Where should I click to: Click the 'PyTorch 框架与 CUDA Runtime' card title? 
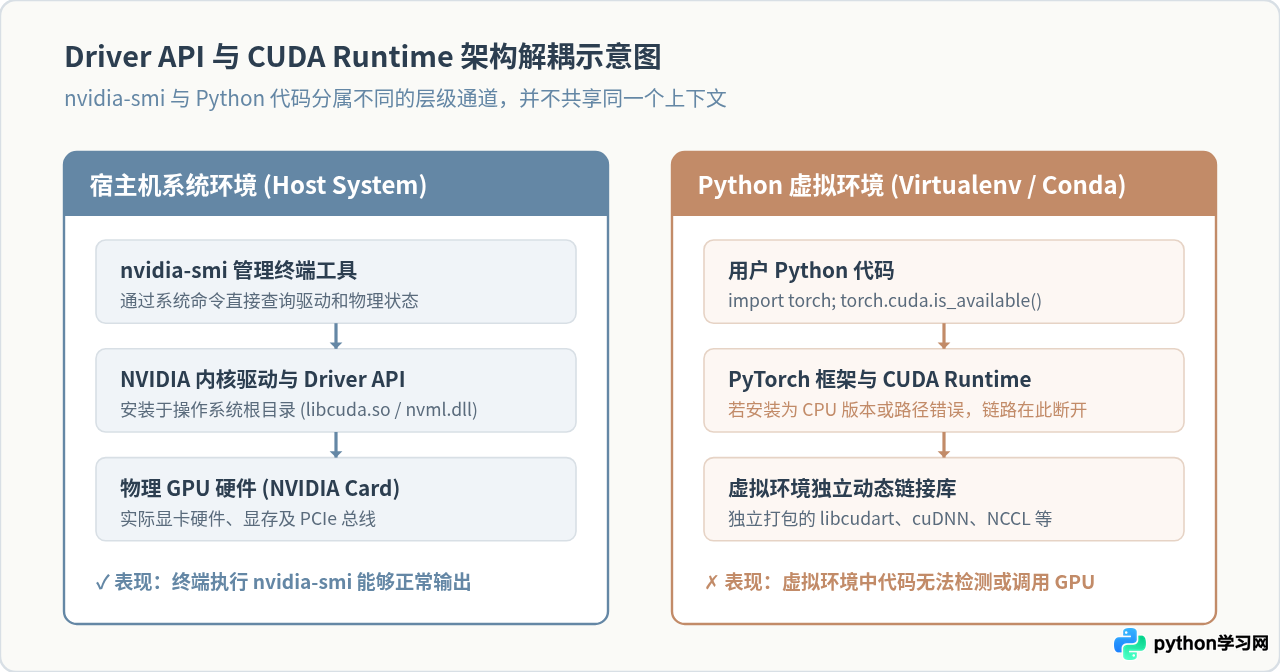[880, 379]
